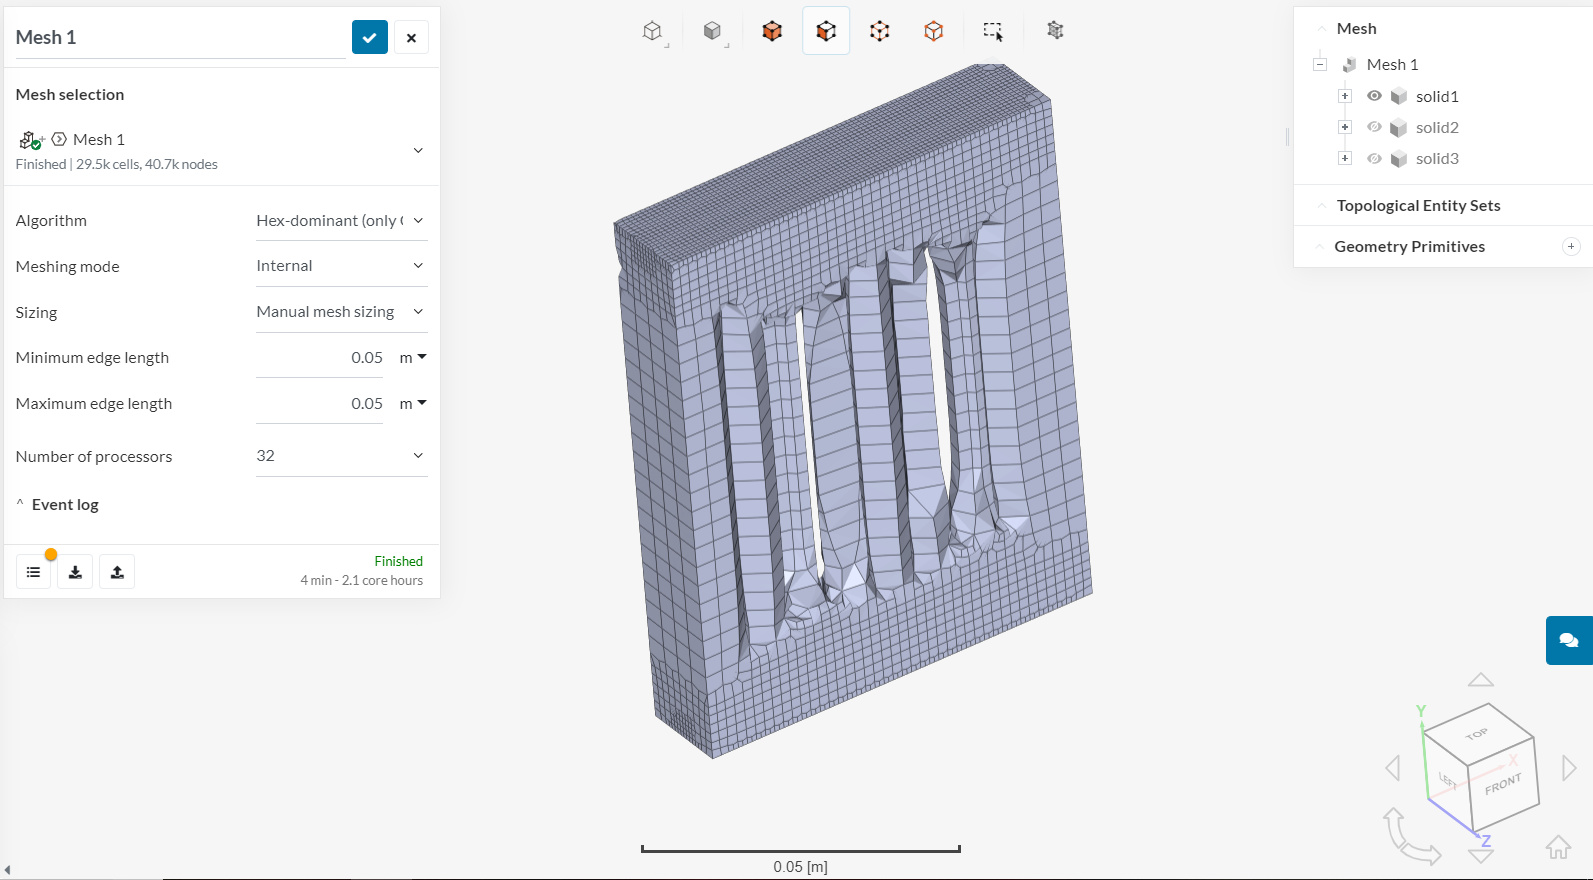Open the chat support button

click(x=1568, y=640)
